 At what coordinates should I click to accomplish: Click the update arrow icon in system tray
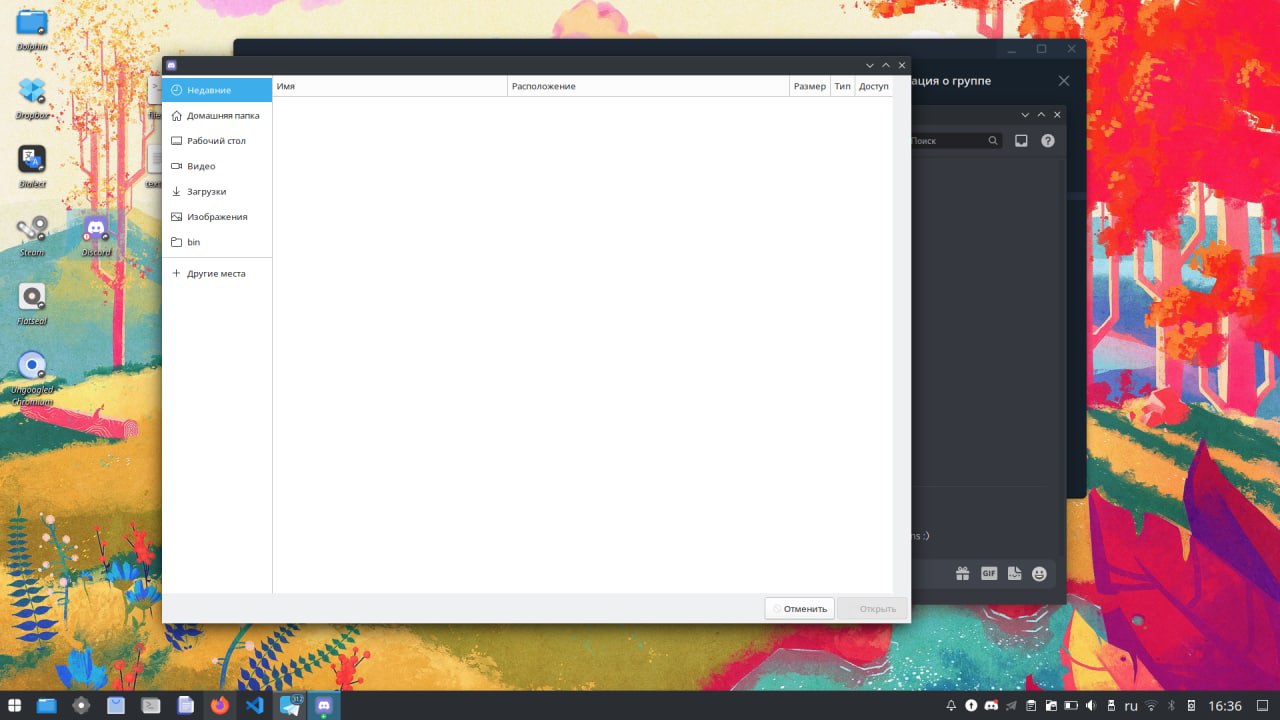pos(970,705)
